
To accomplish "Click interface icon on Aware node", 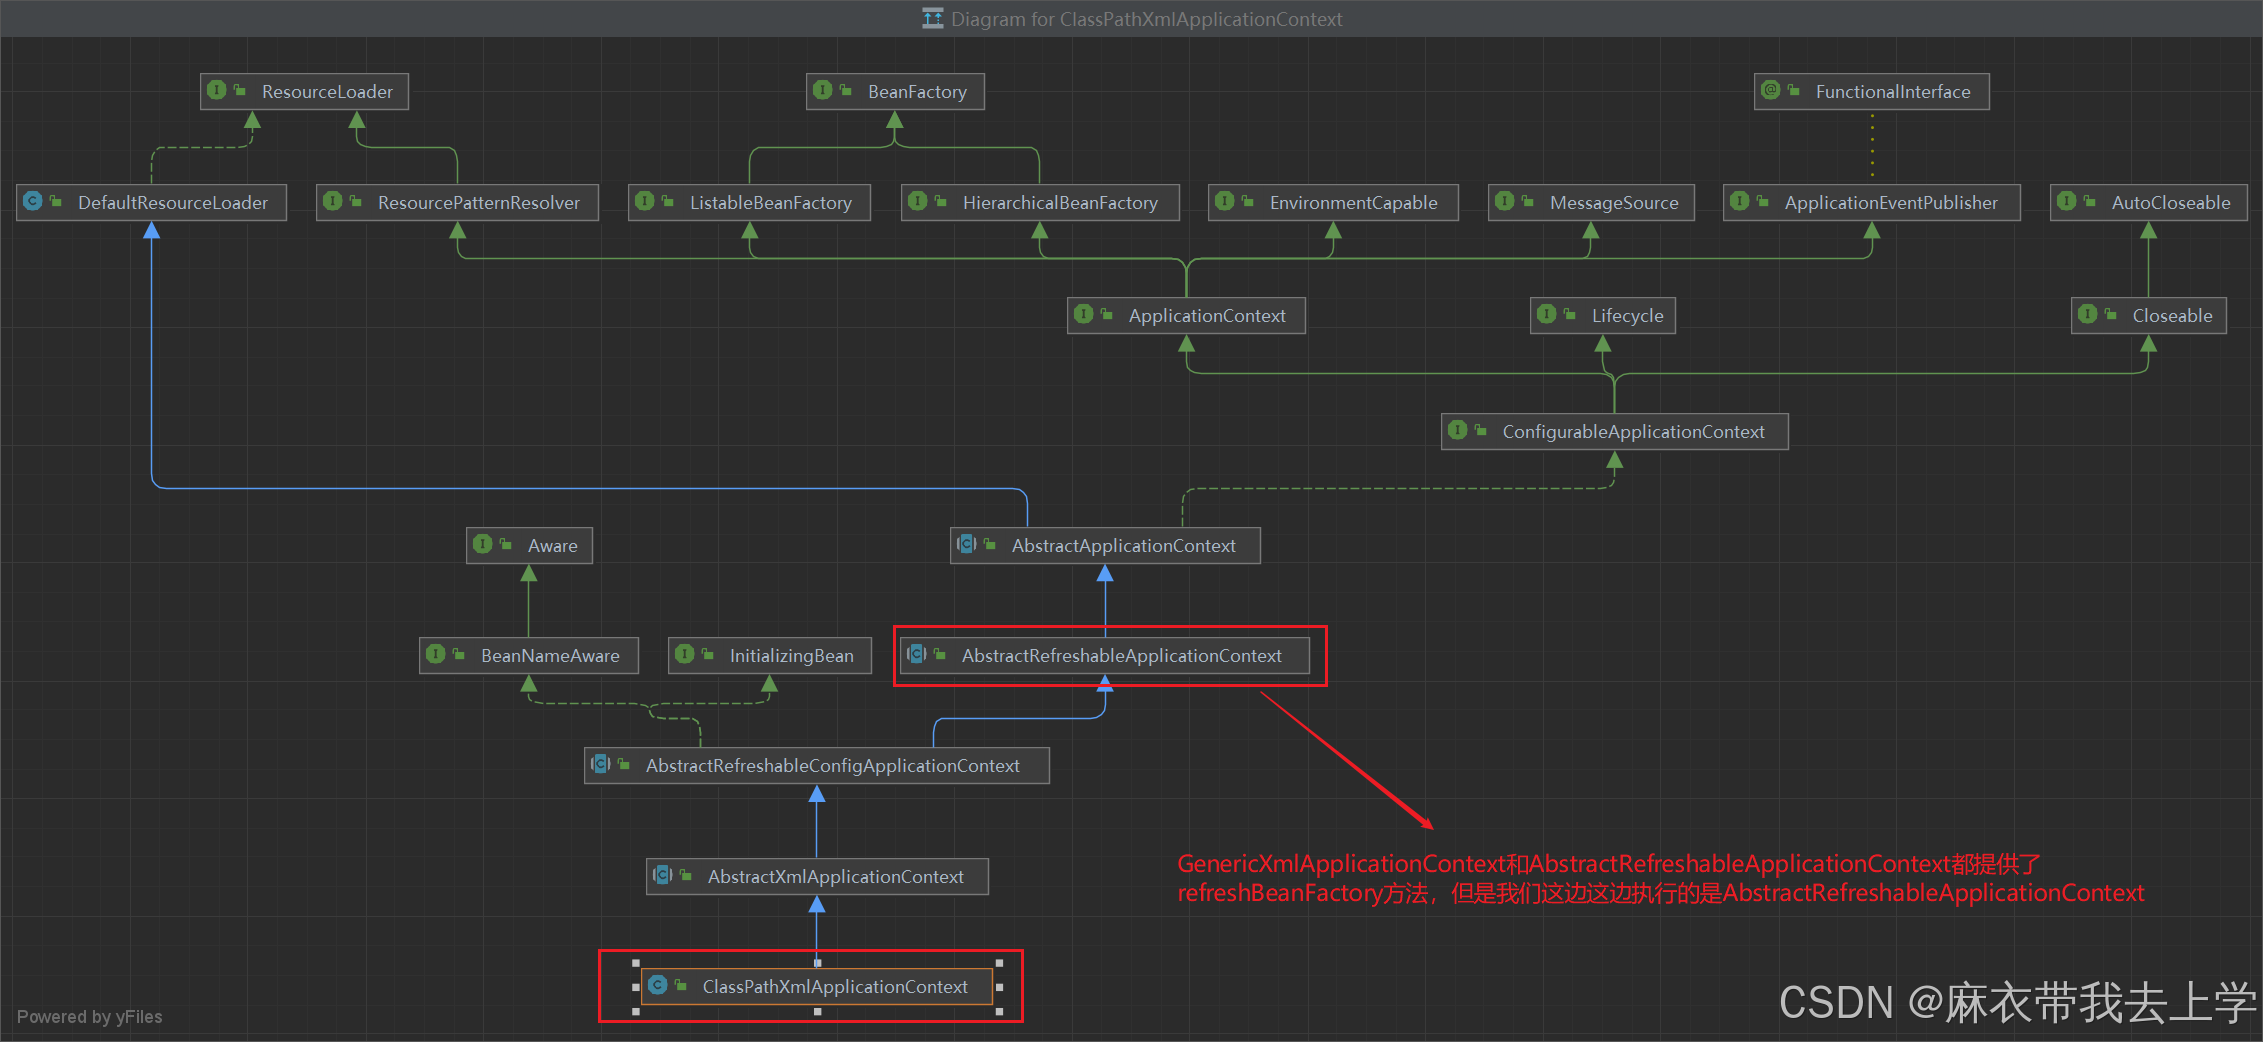I will point(483,544).
